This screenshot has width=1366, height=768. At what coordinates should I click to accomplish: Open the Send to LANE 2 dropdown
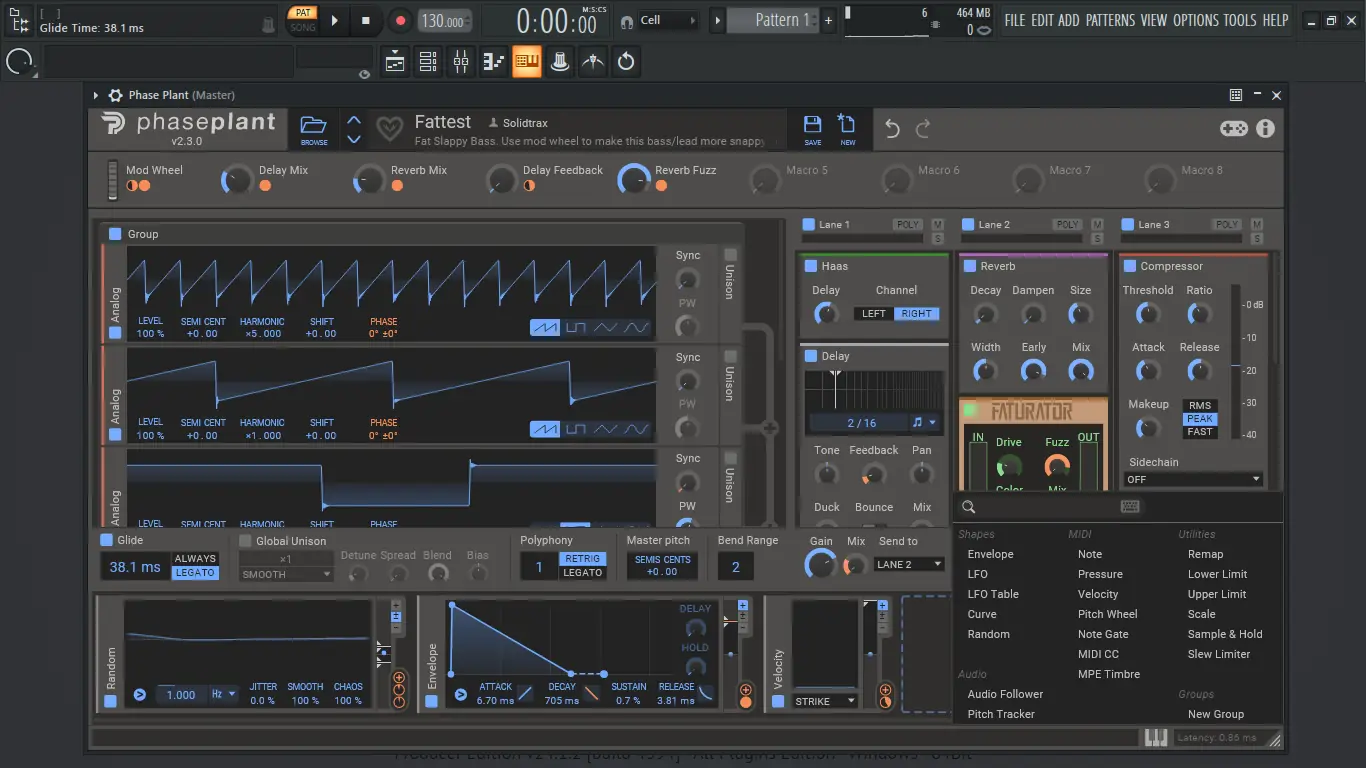908,564
